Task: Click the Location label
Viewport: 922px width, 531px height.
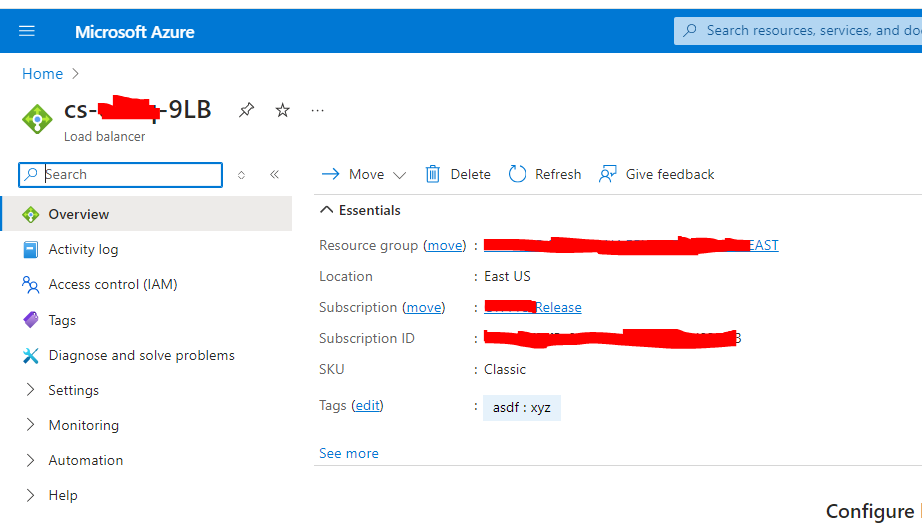Action: coord(346,276)
